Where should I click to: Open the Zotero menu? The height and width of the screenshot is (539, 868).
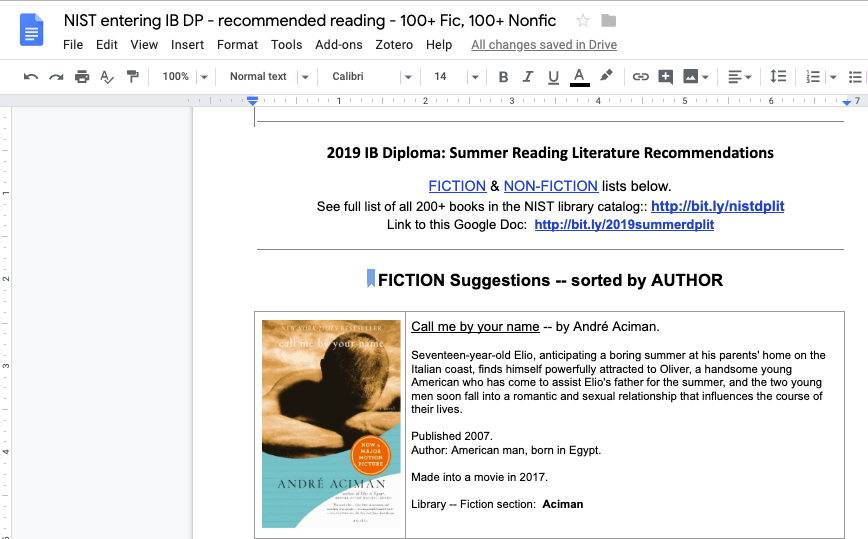pyautogui.click(x=394, y=45)
